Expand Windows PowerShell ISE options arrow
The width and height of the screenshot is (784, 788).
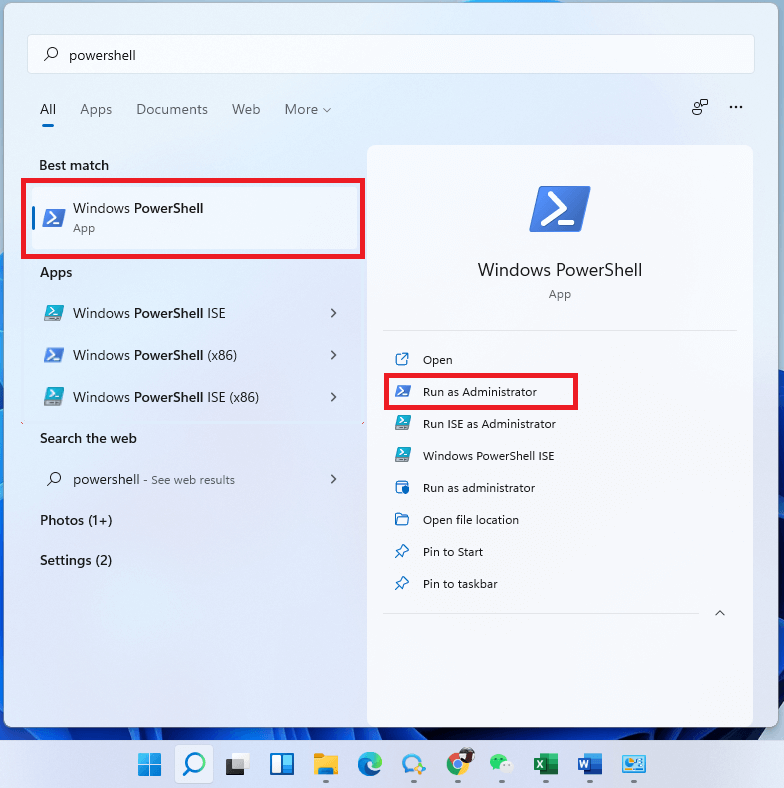333,313
